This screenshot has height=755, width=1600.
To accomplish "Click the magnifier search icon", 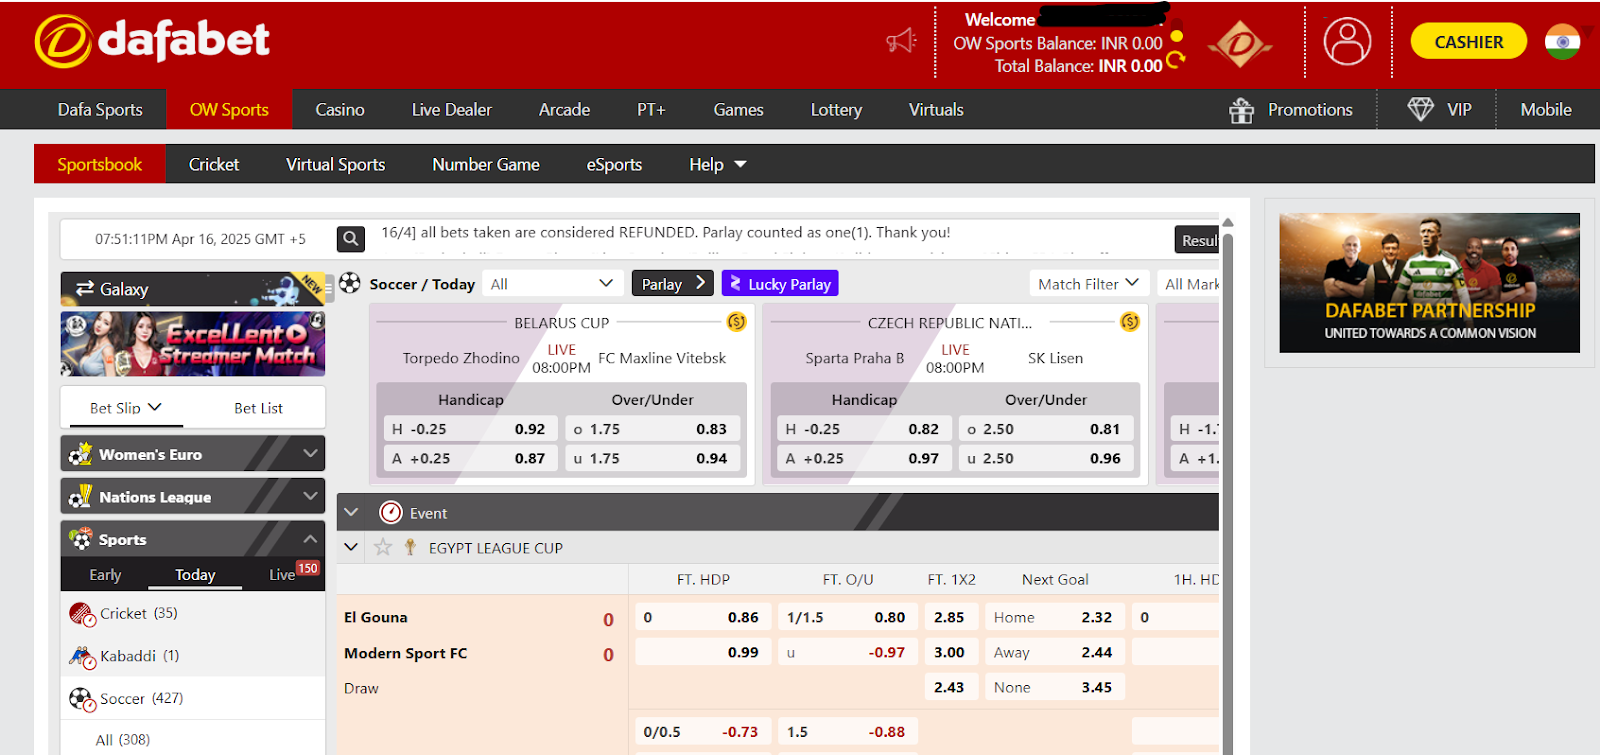I will click(350, 239).
